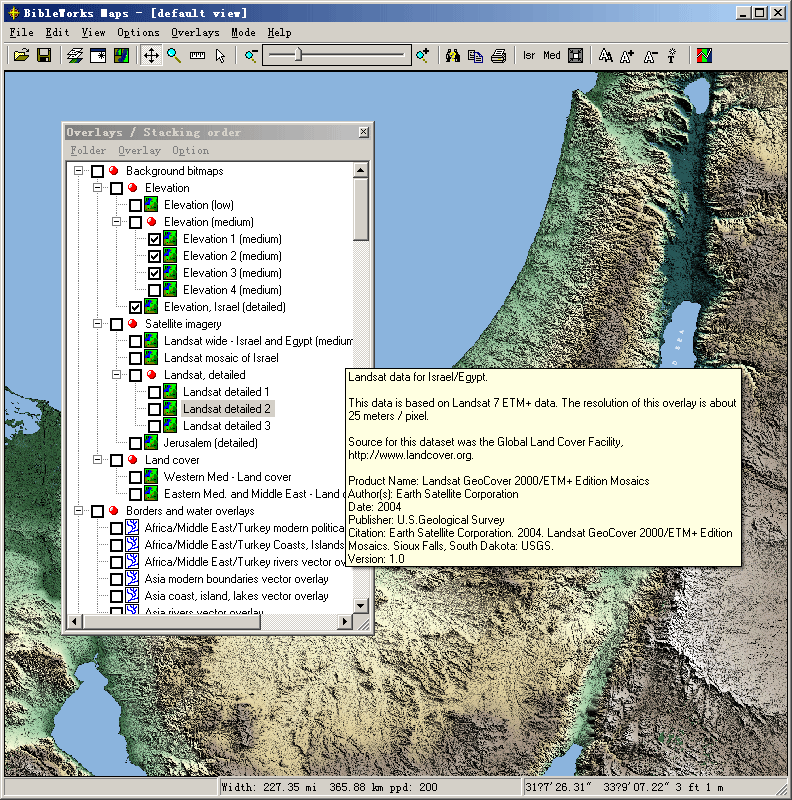Click overlay list scroll down arrow
This screenshot has height=800, width=792.
[x=361, y=606]
